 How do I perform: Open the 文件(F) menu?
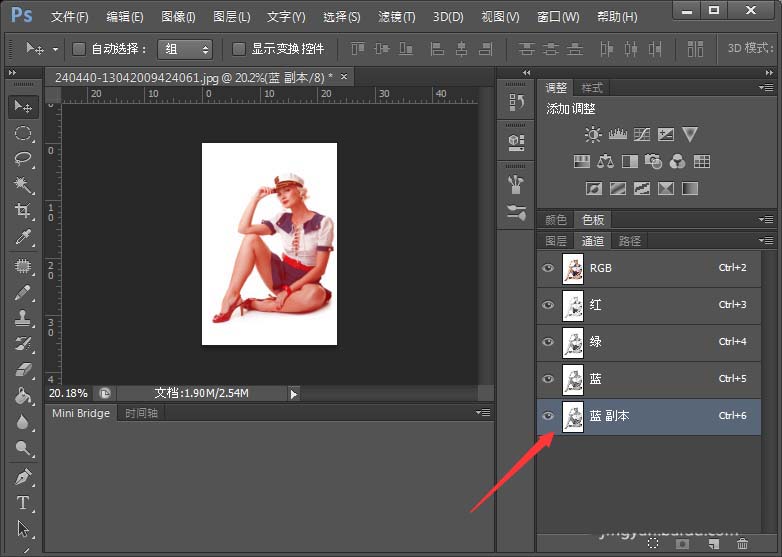pyautogui.click(x=69, y=17)
